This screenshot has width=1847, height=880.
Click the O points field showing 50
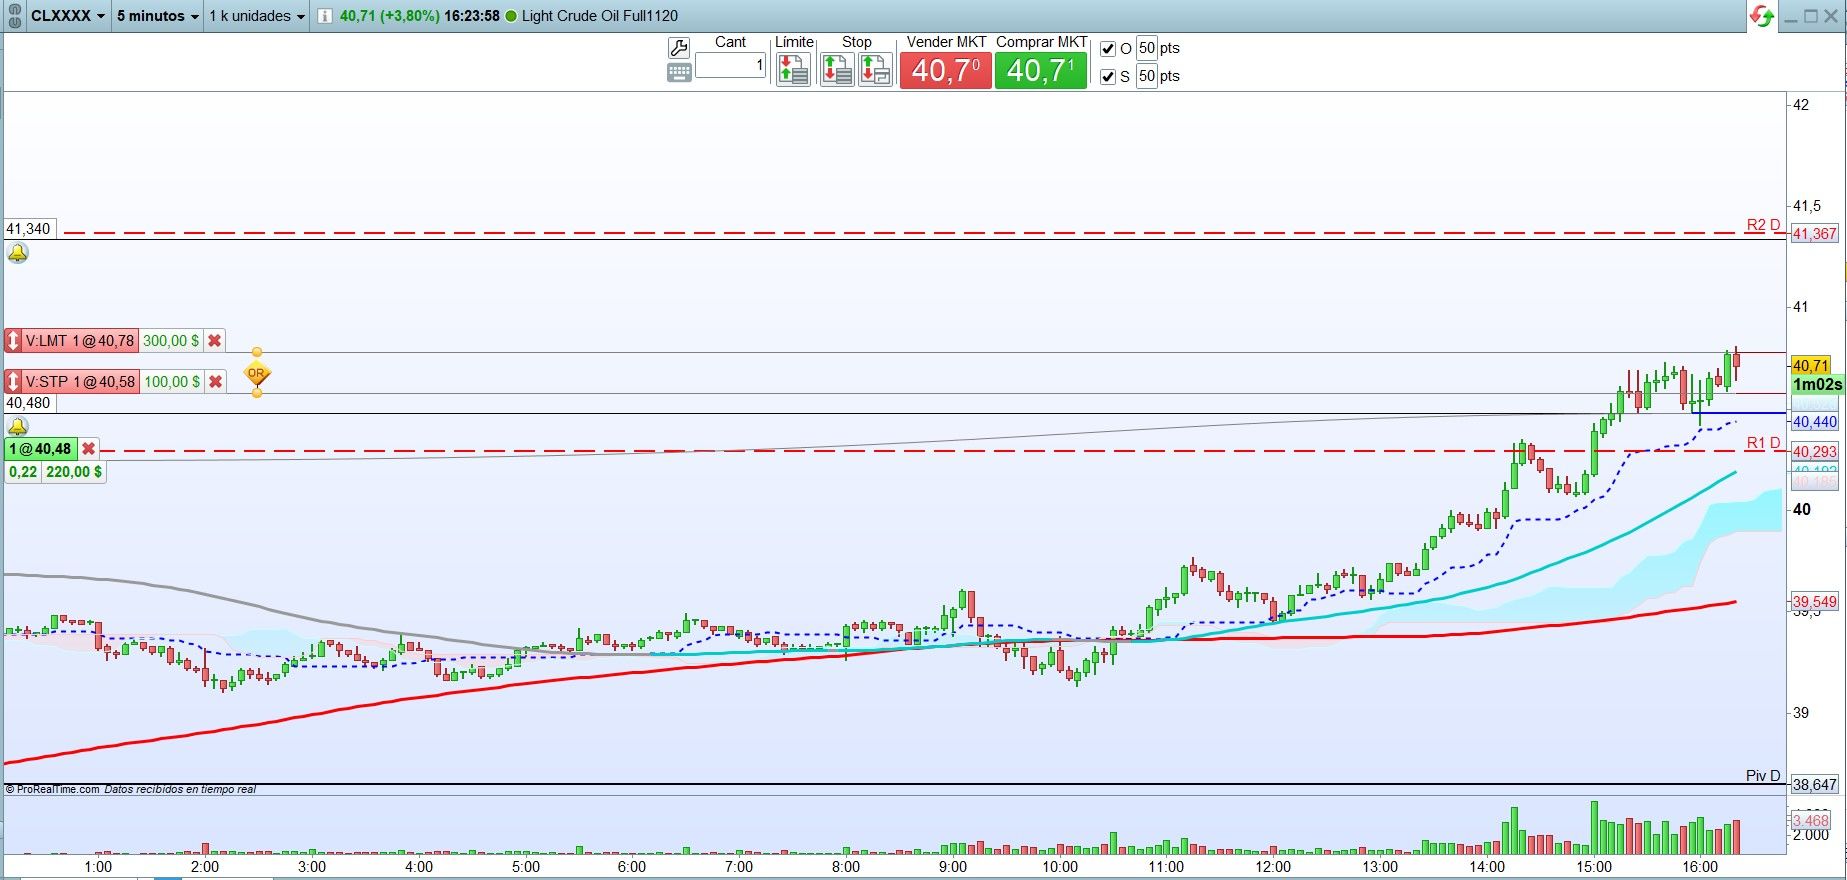(x=1146, y=48)
